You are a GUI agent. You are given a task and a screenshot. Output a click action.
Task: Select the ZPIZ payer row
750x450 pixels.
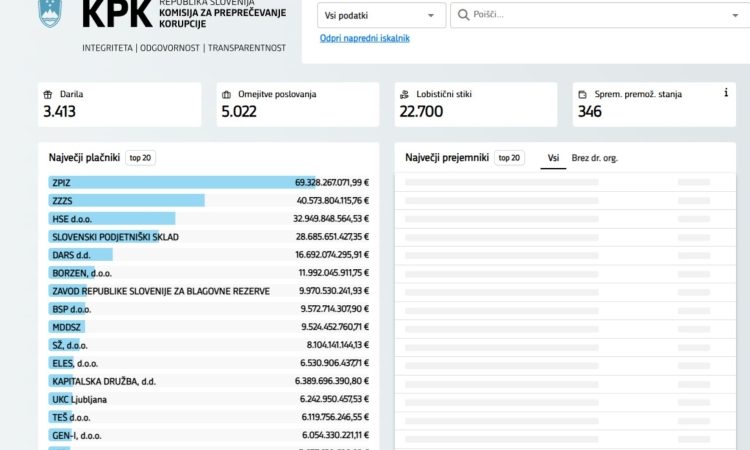pos(209,183)
